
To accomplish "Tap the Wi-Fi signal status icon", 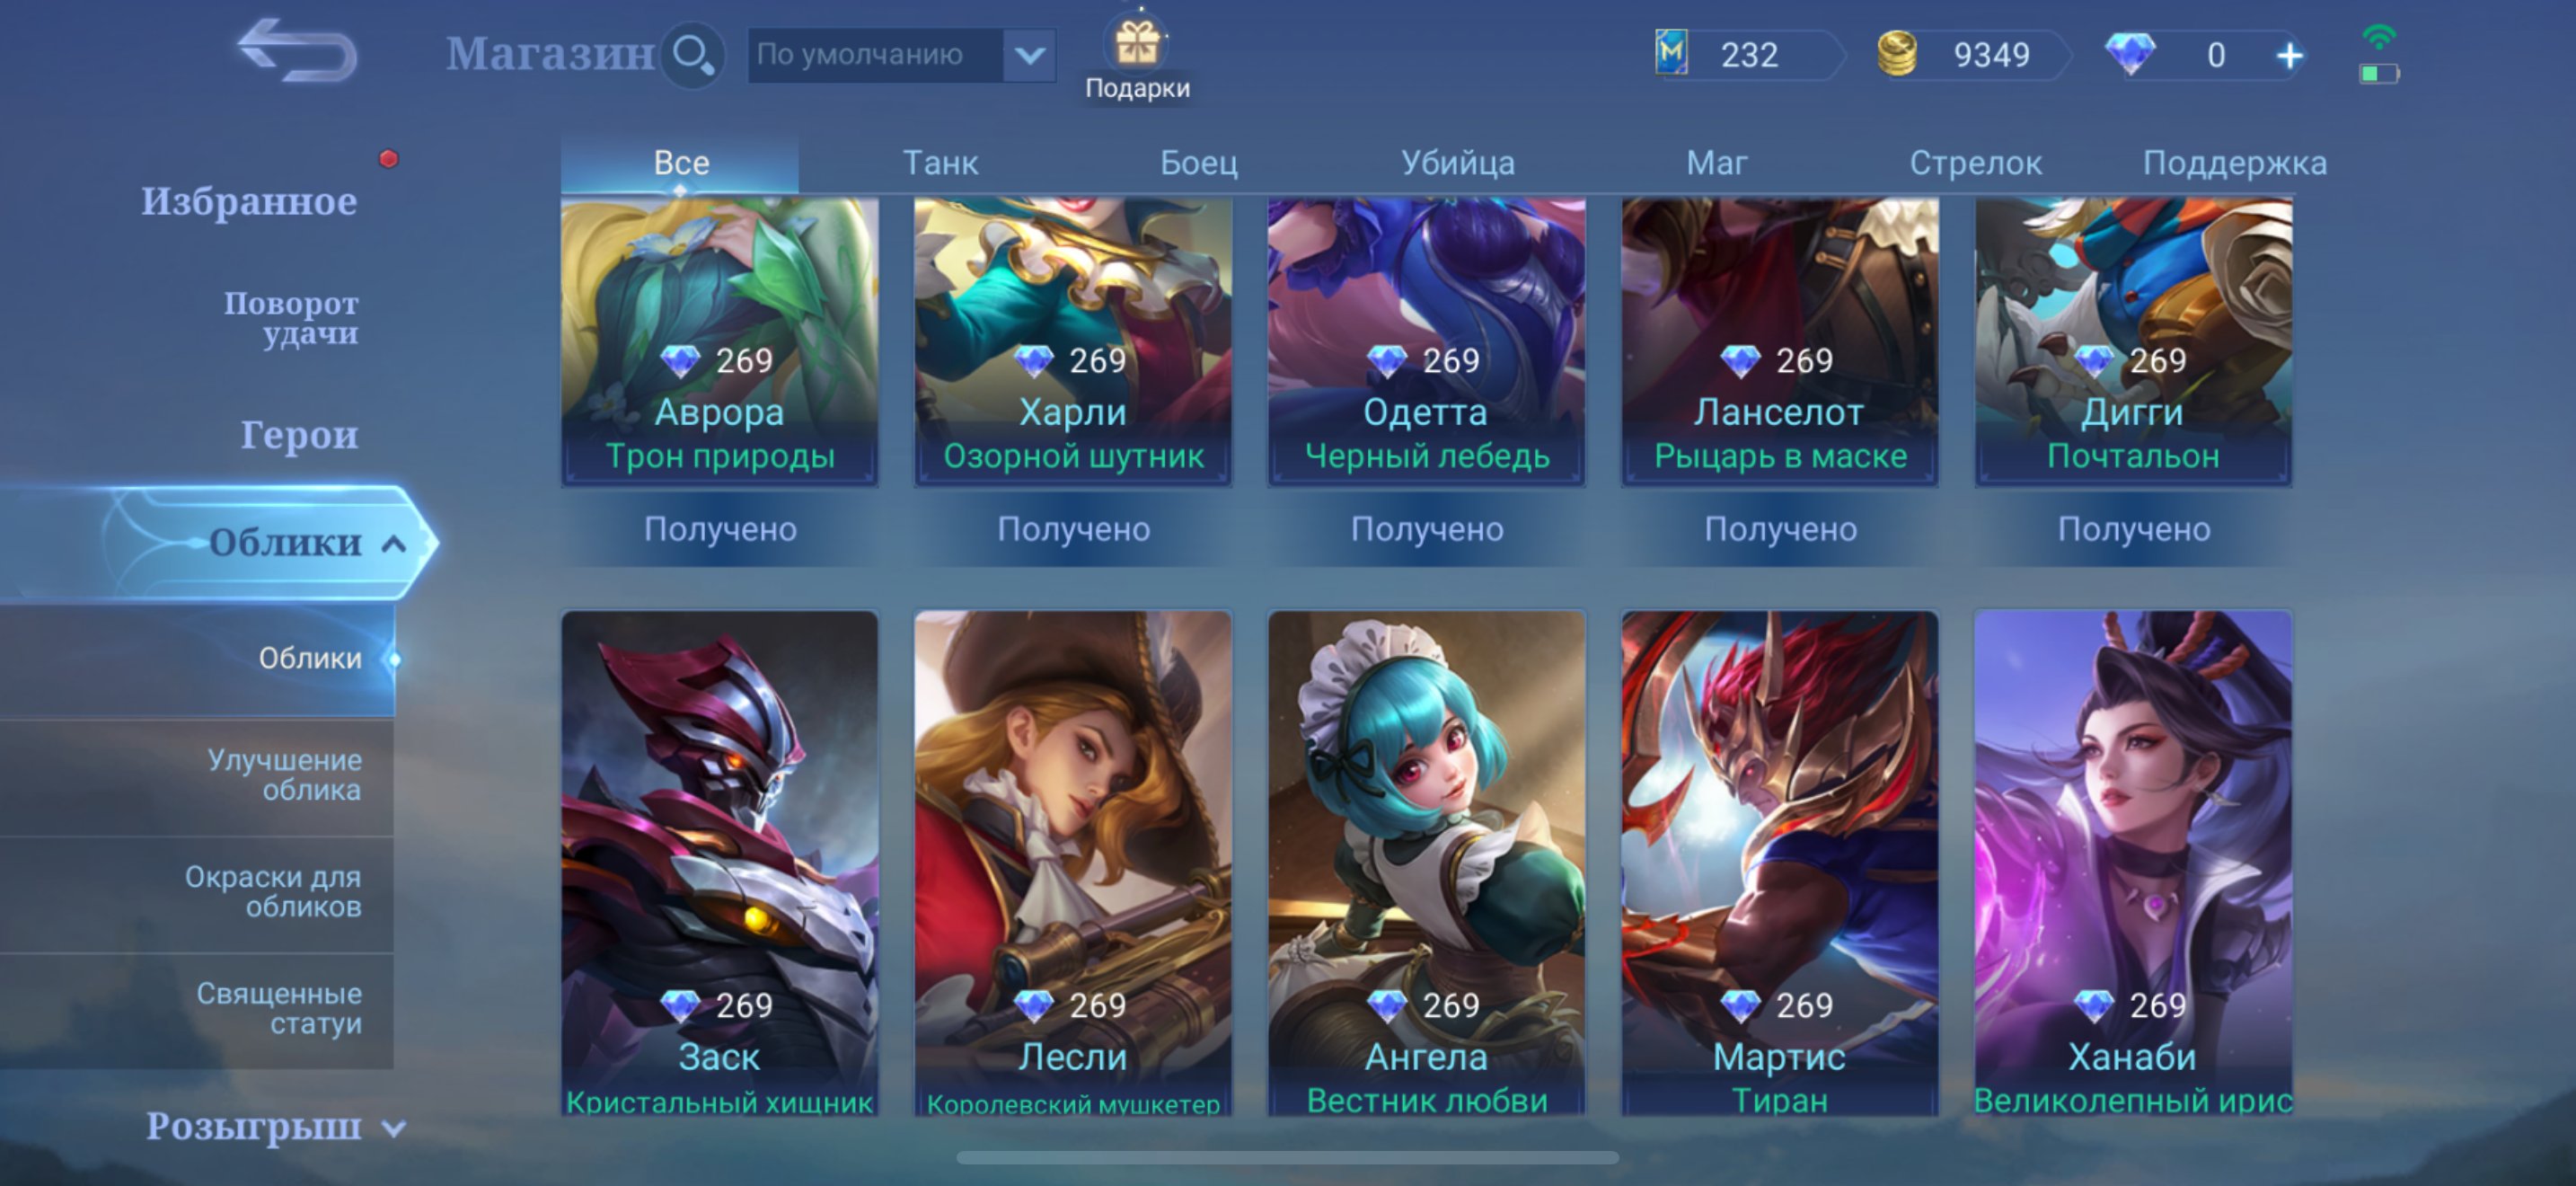I will pyautogui.click(x=2379, y=37).
